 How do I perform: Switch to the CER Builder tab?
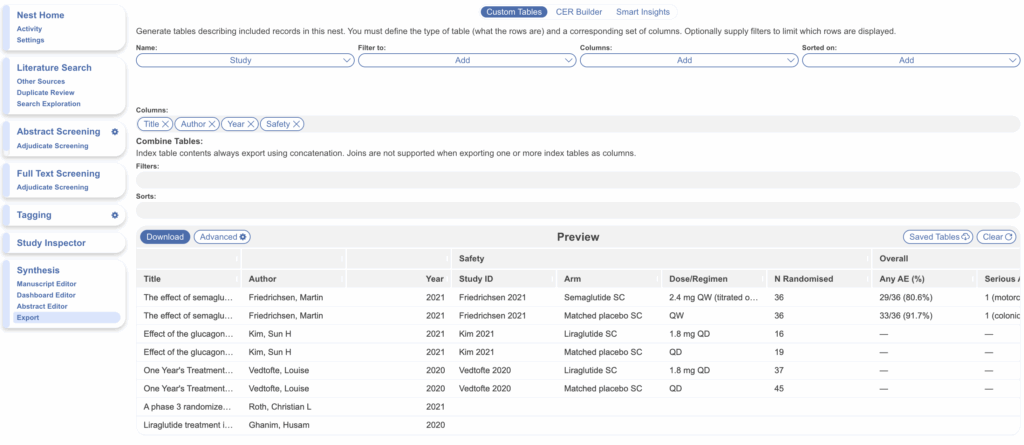pos(579,12)
